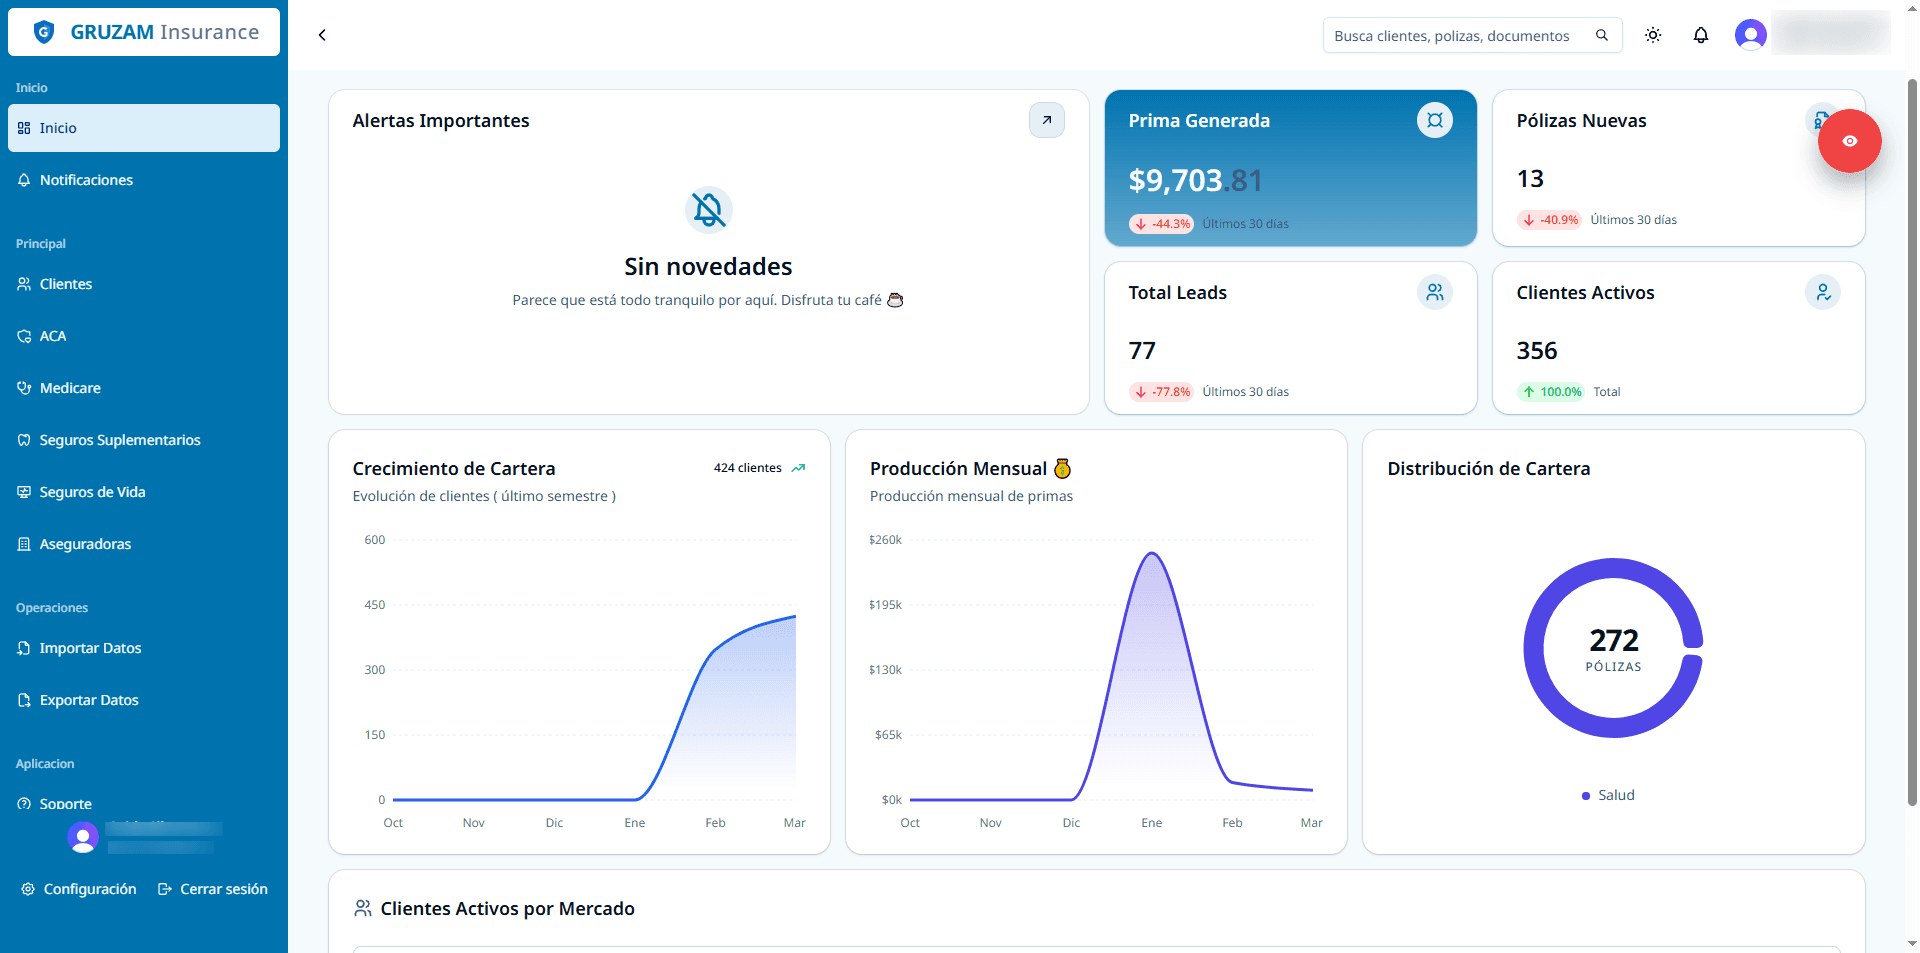
Task: Open the Inicio menu item
Action: (x=56, y=128)
